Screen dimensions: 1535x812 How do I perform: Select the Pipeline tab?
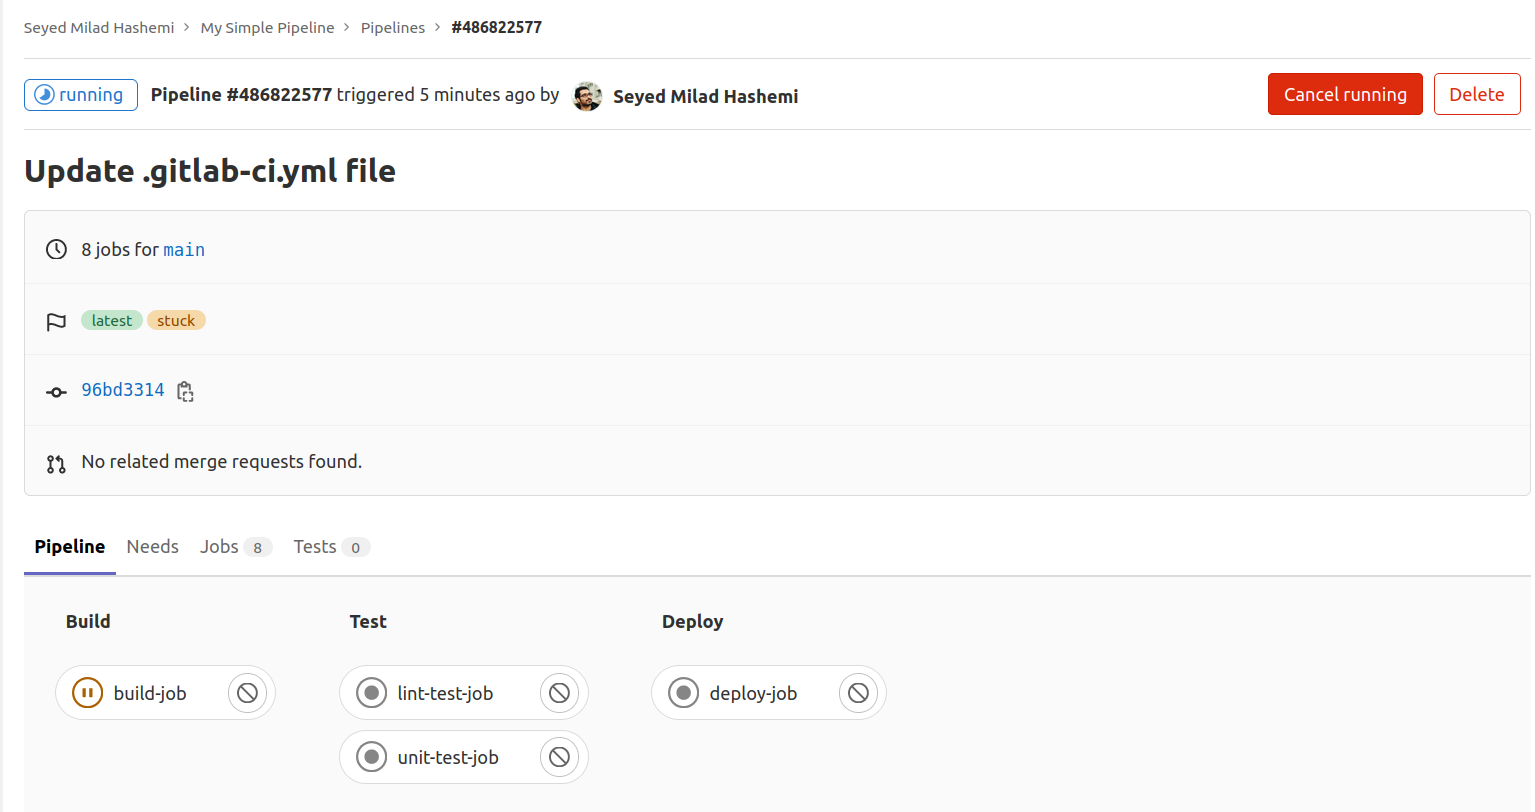70,547
